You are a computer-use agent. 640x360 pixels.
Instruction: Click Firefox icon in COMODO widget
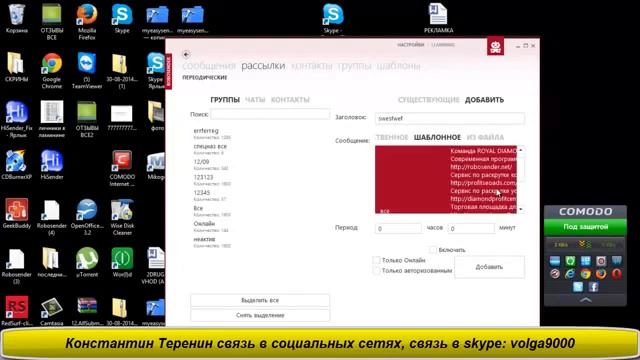tap(601, 274)
